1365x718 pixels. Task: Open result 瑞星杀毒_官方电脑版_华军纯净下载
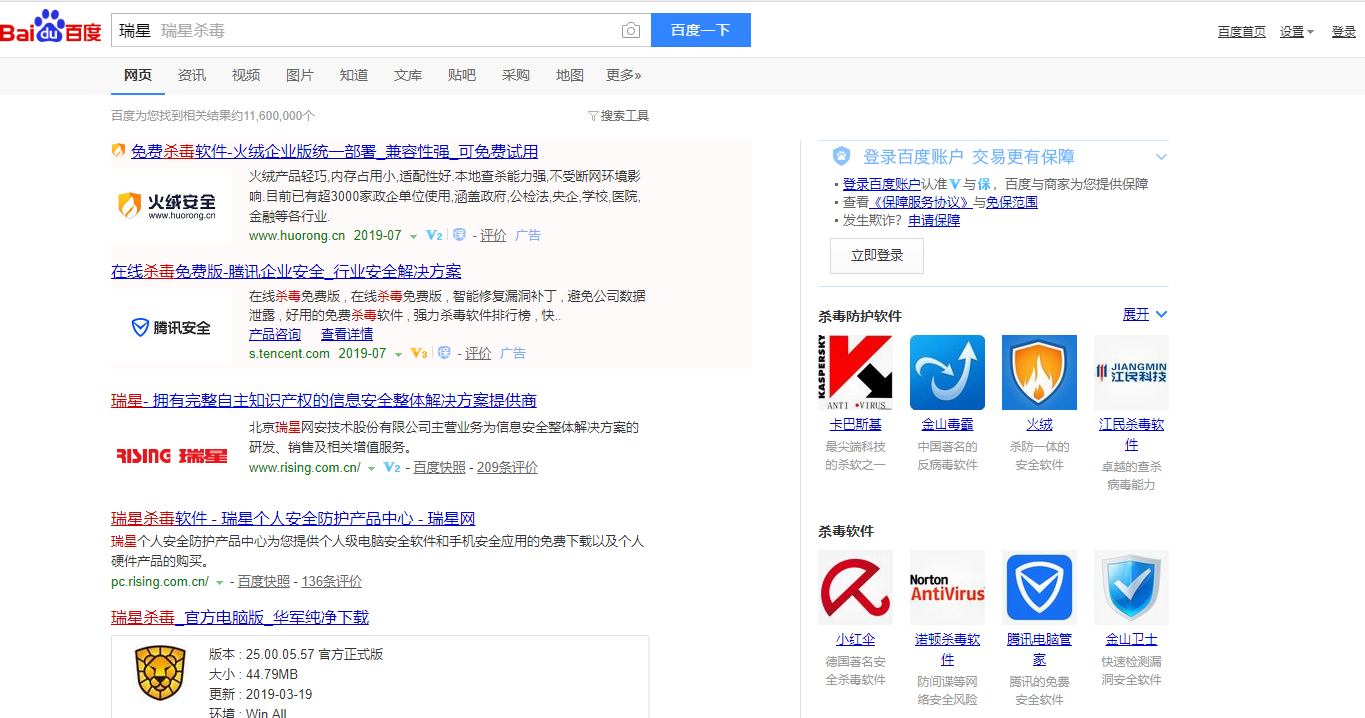pos(240,617)
